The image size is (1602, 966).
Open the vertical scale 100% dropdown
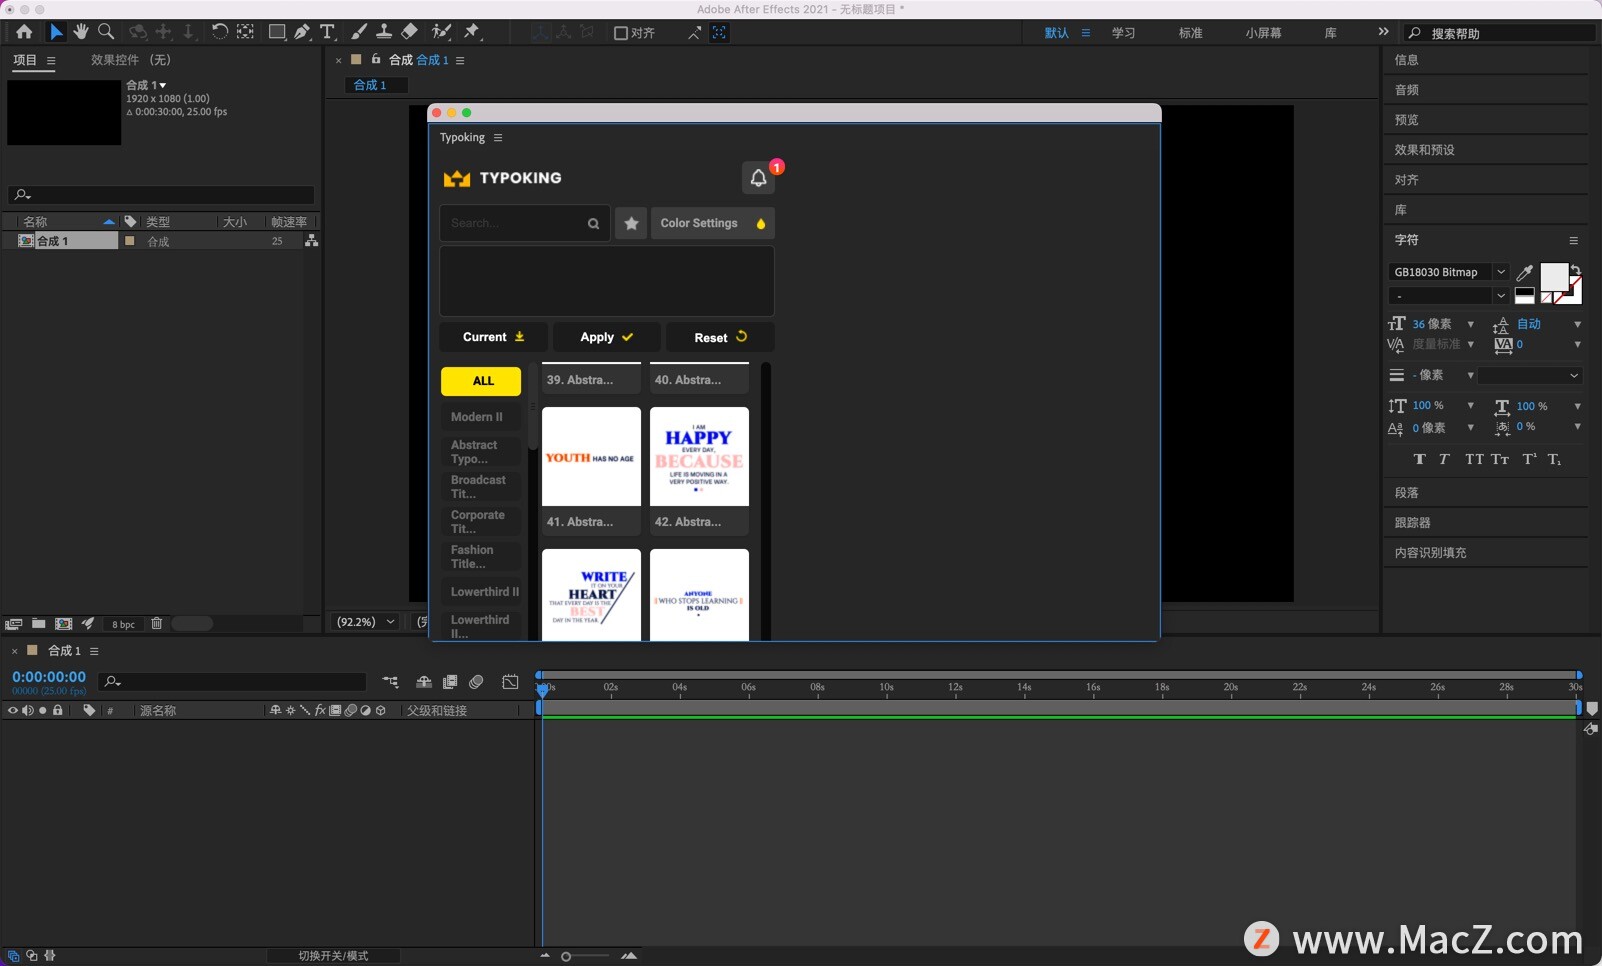pyautogui.click(x=1470, y=406)
